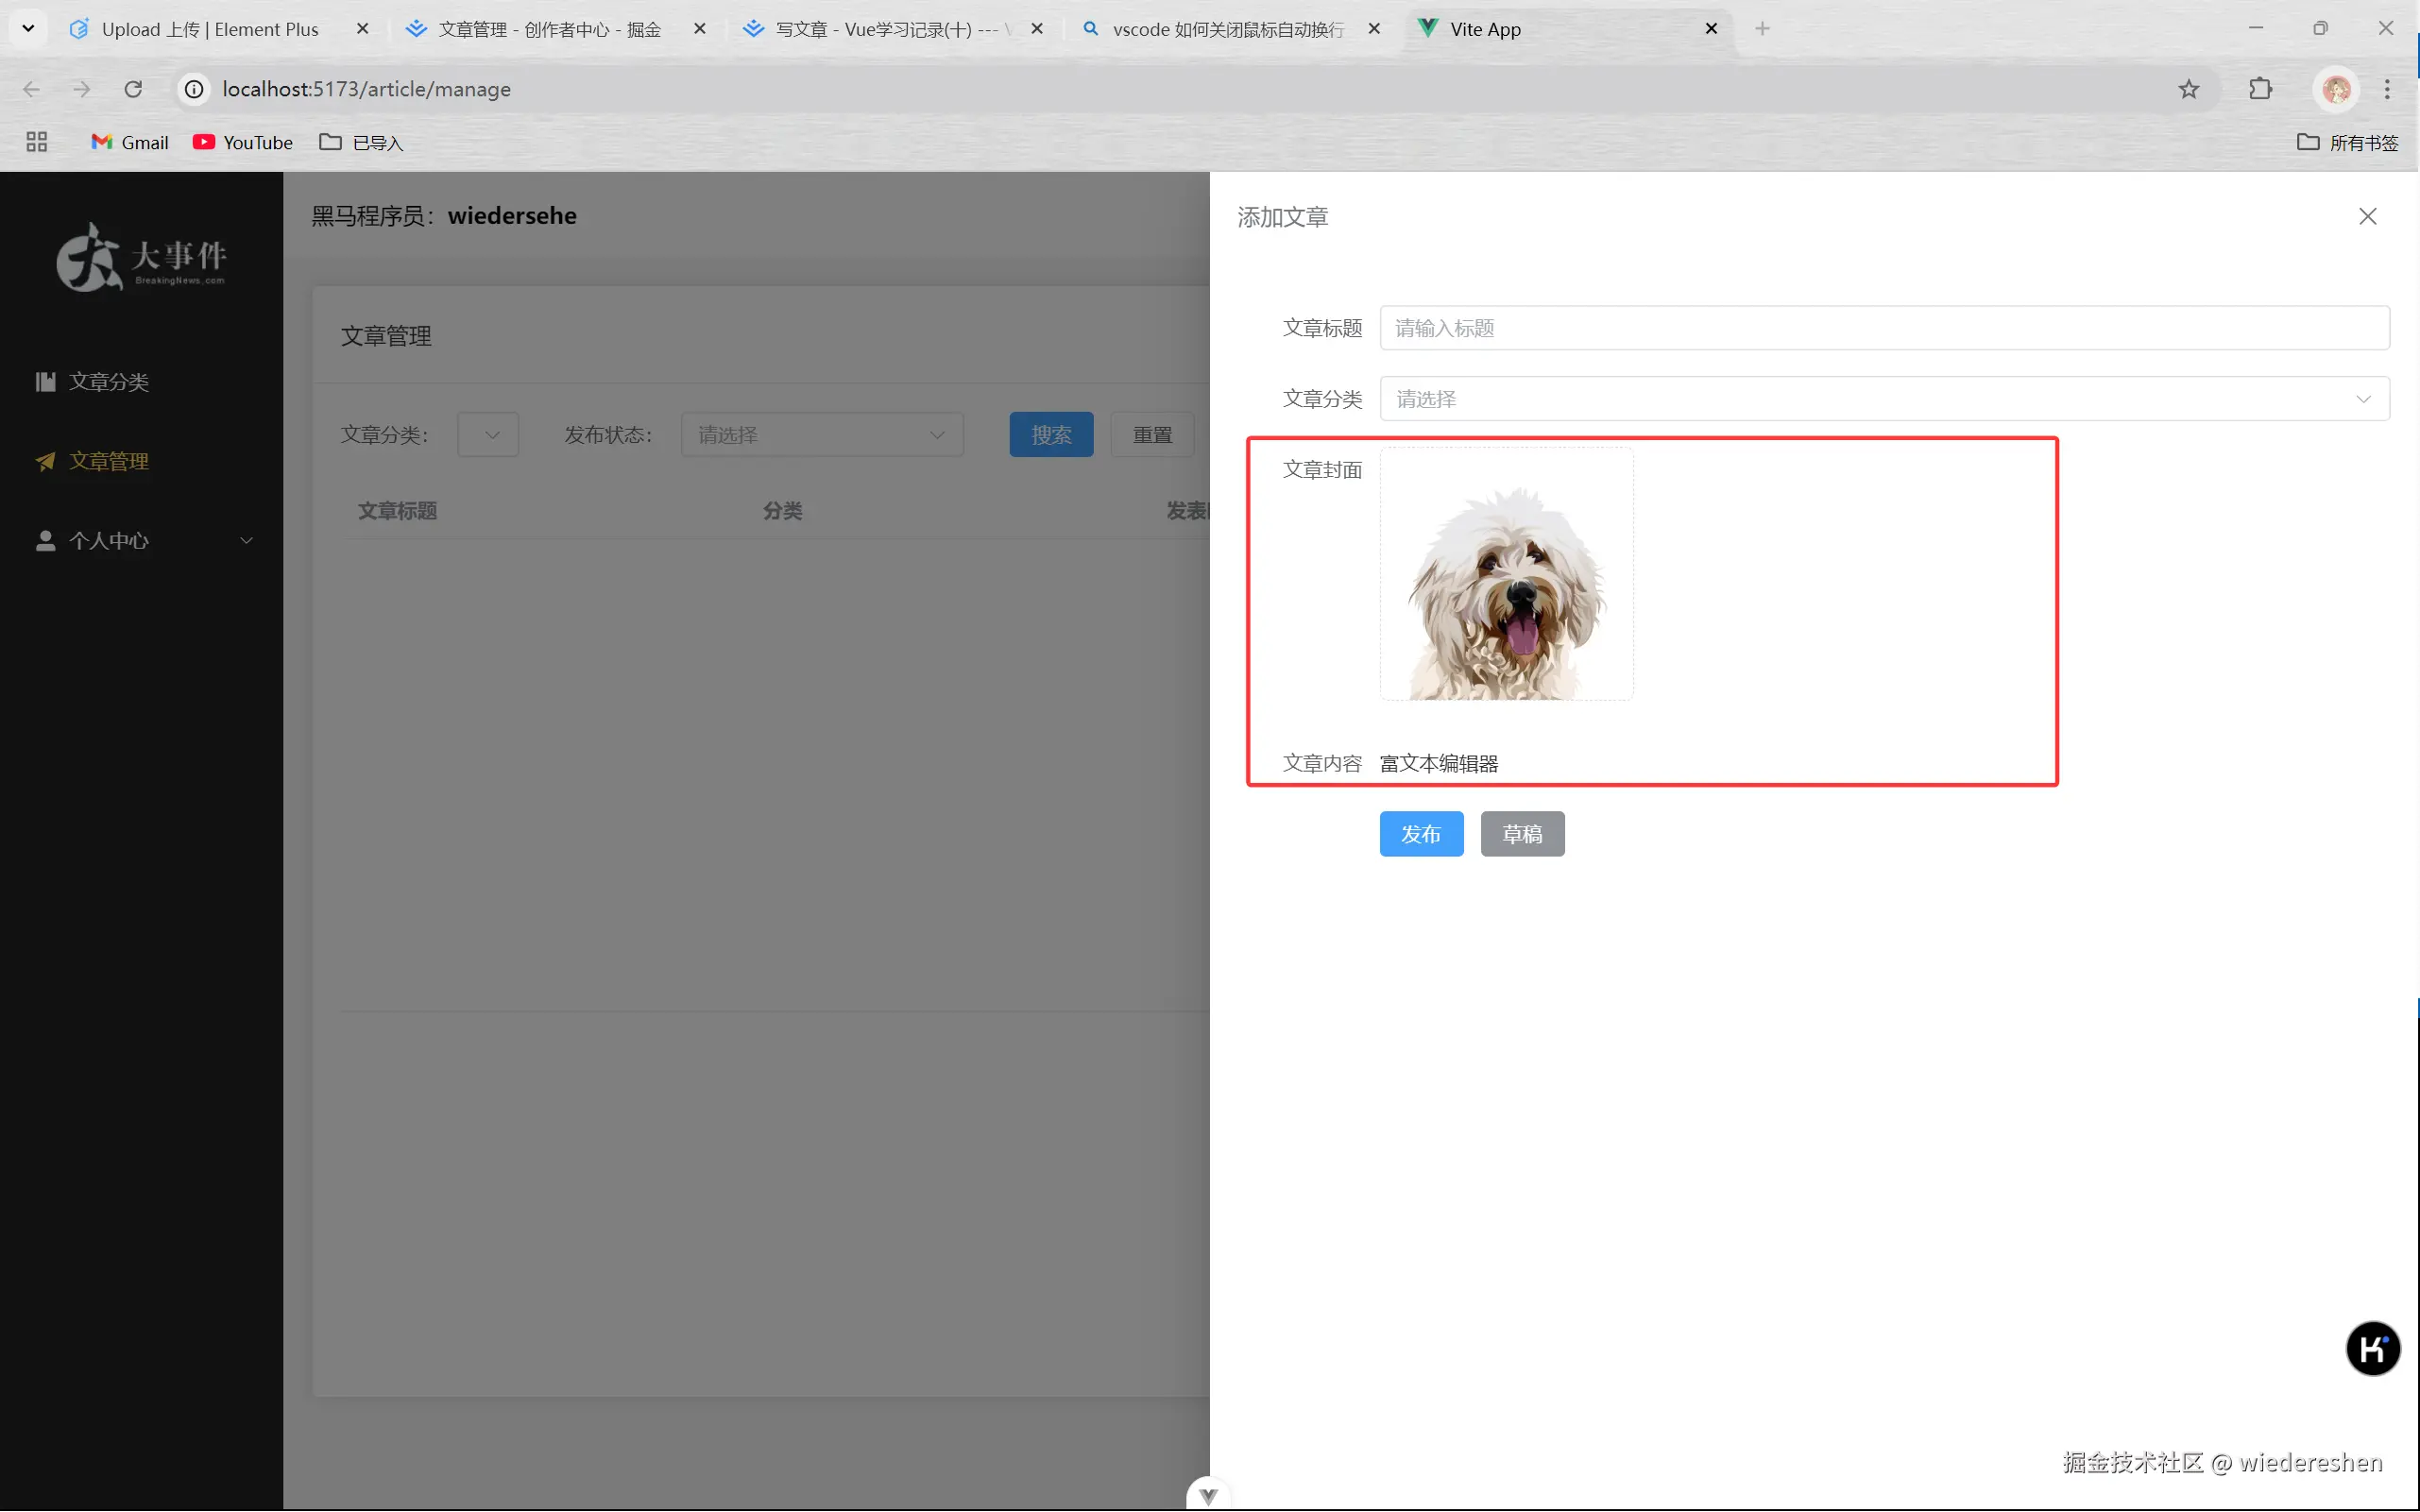Open the tab search dropdown arrow

[28, 29]
